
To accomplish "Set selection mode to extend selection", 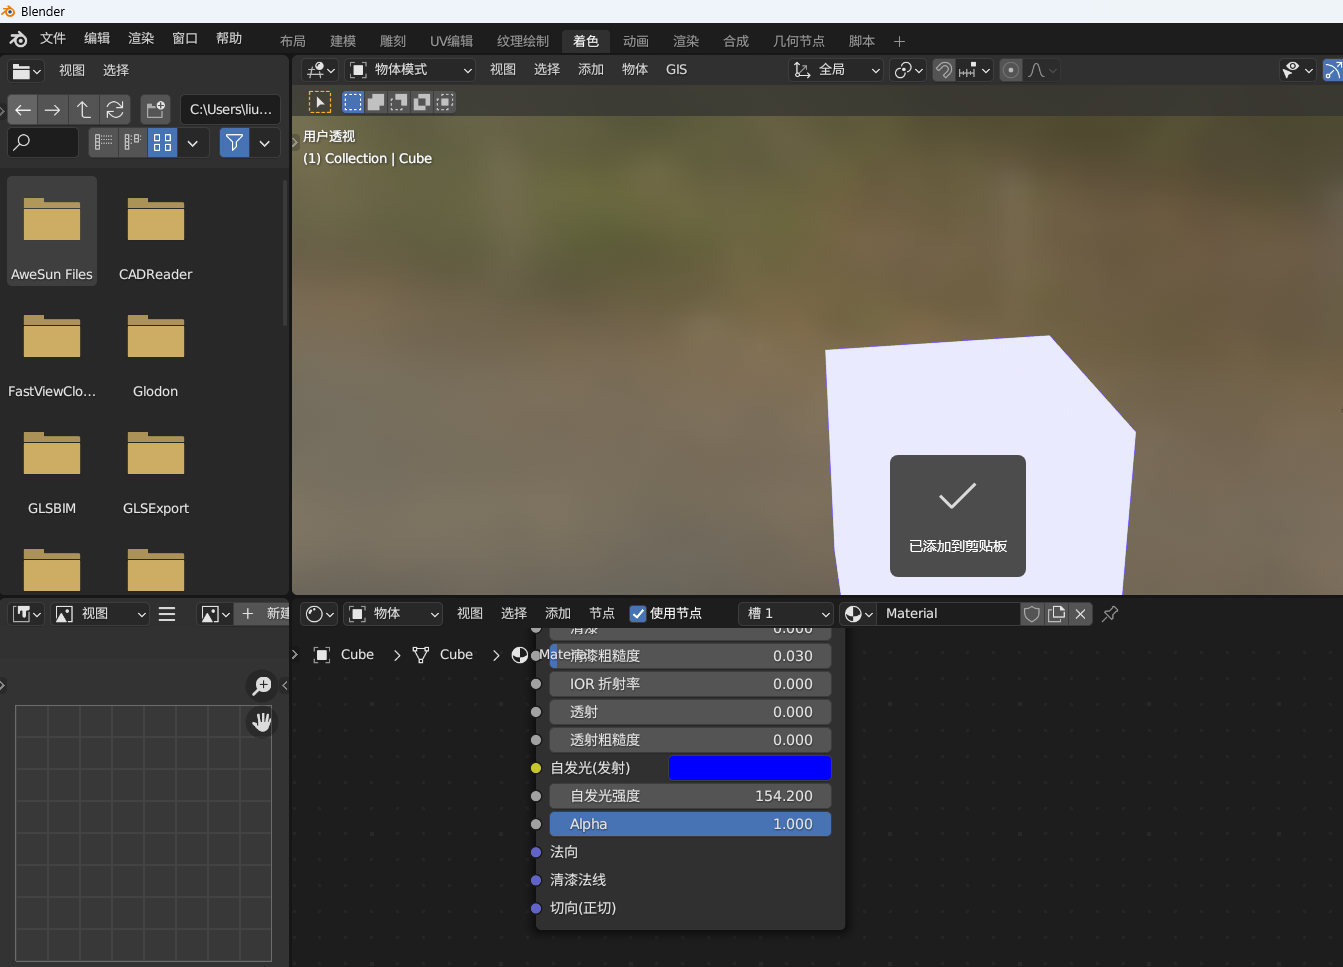I will (376, 102).
